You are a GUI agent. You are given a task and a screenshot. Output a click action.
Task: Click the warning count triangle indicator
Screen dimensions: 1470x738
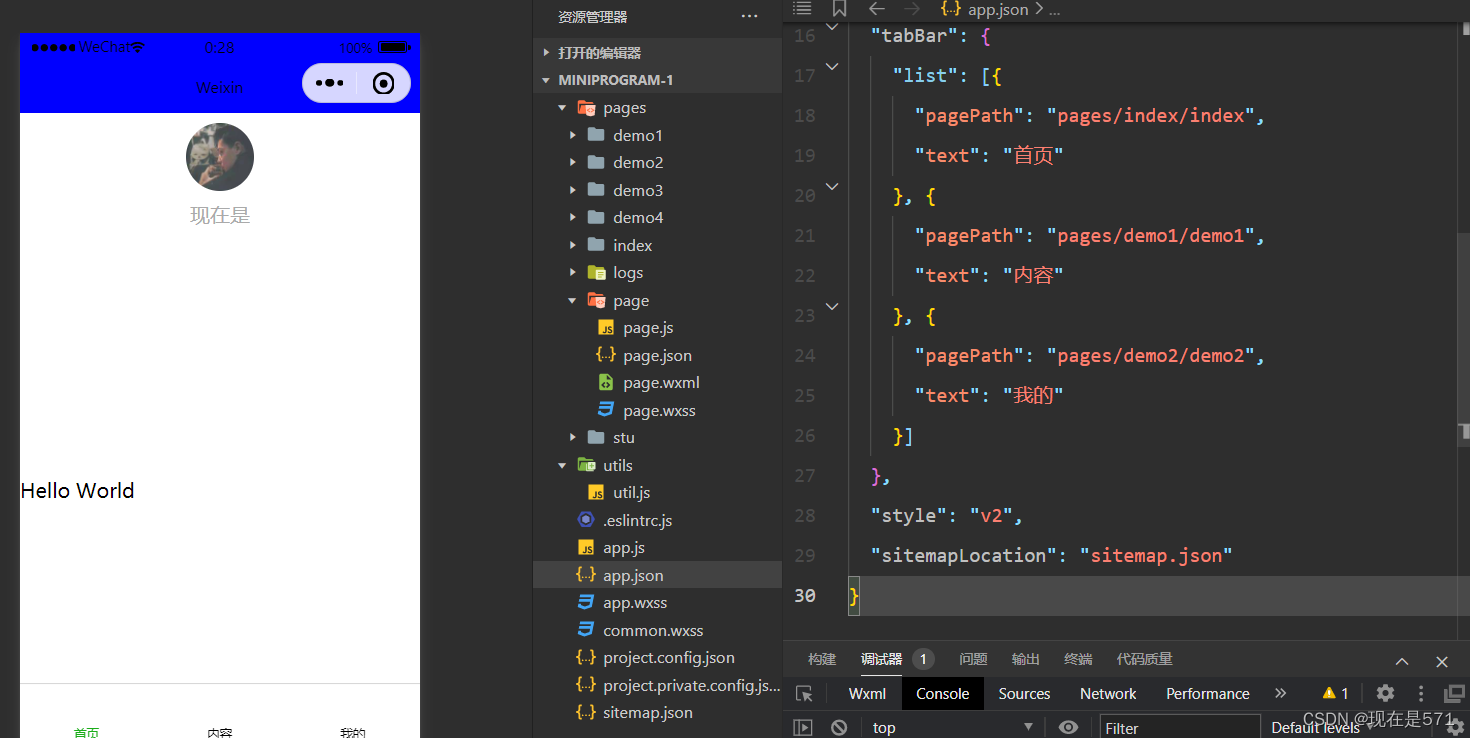pos(1335,693)
